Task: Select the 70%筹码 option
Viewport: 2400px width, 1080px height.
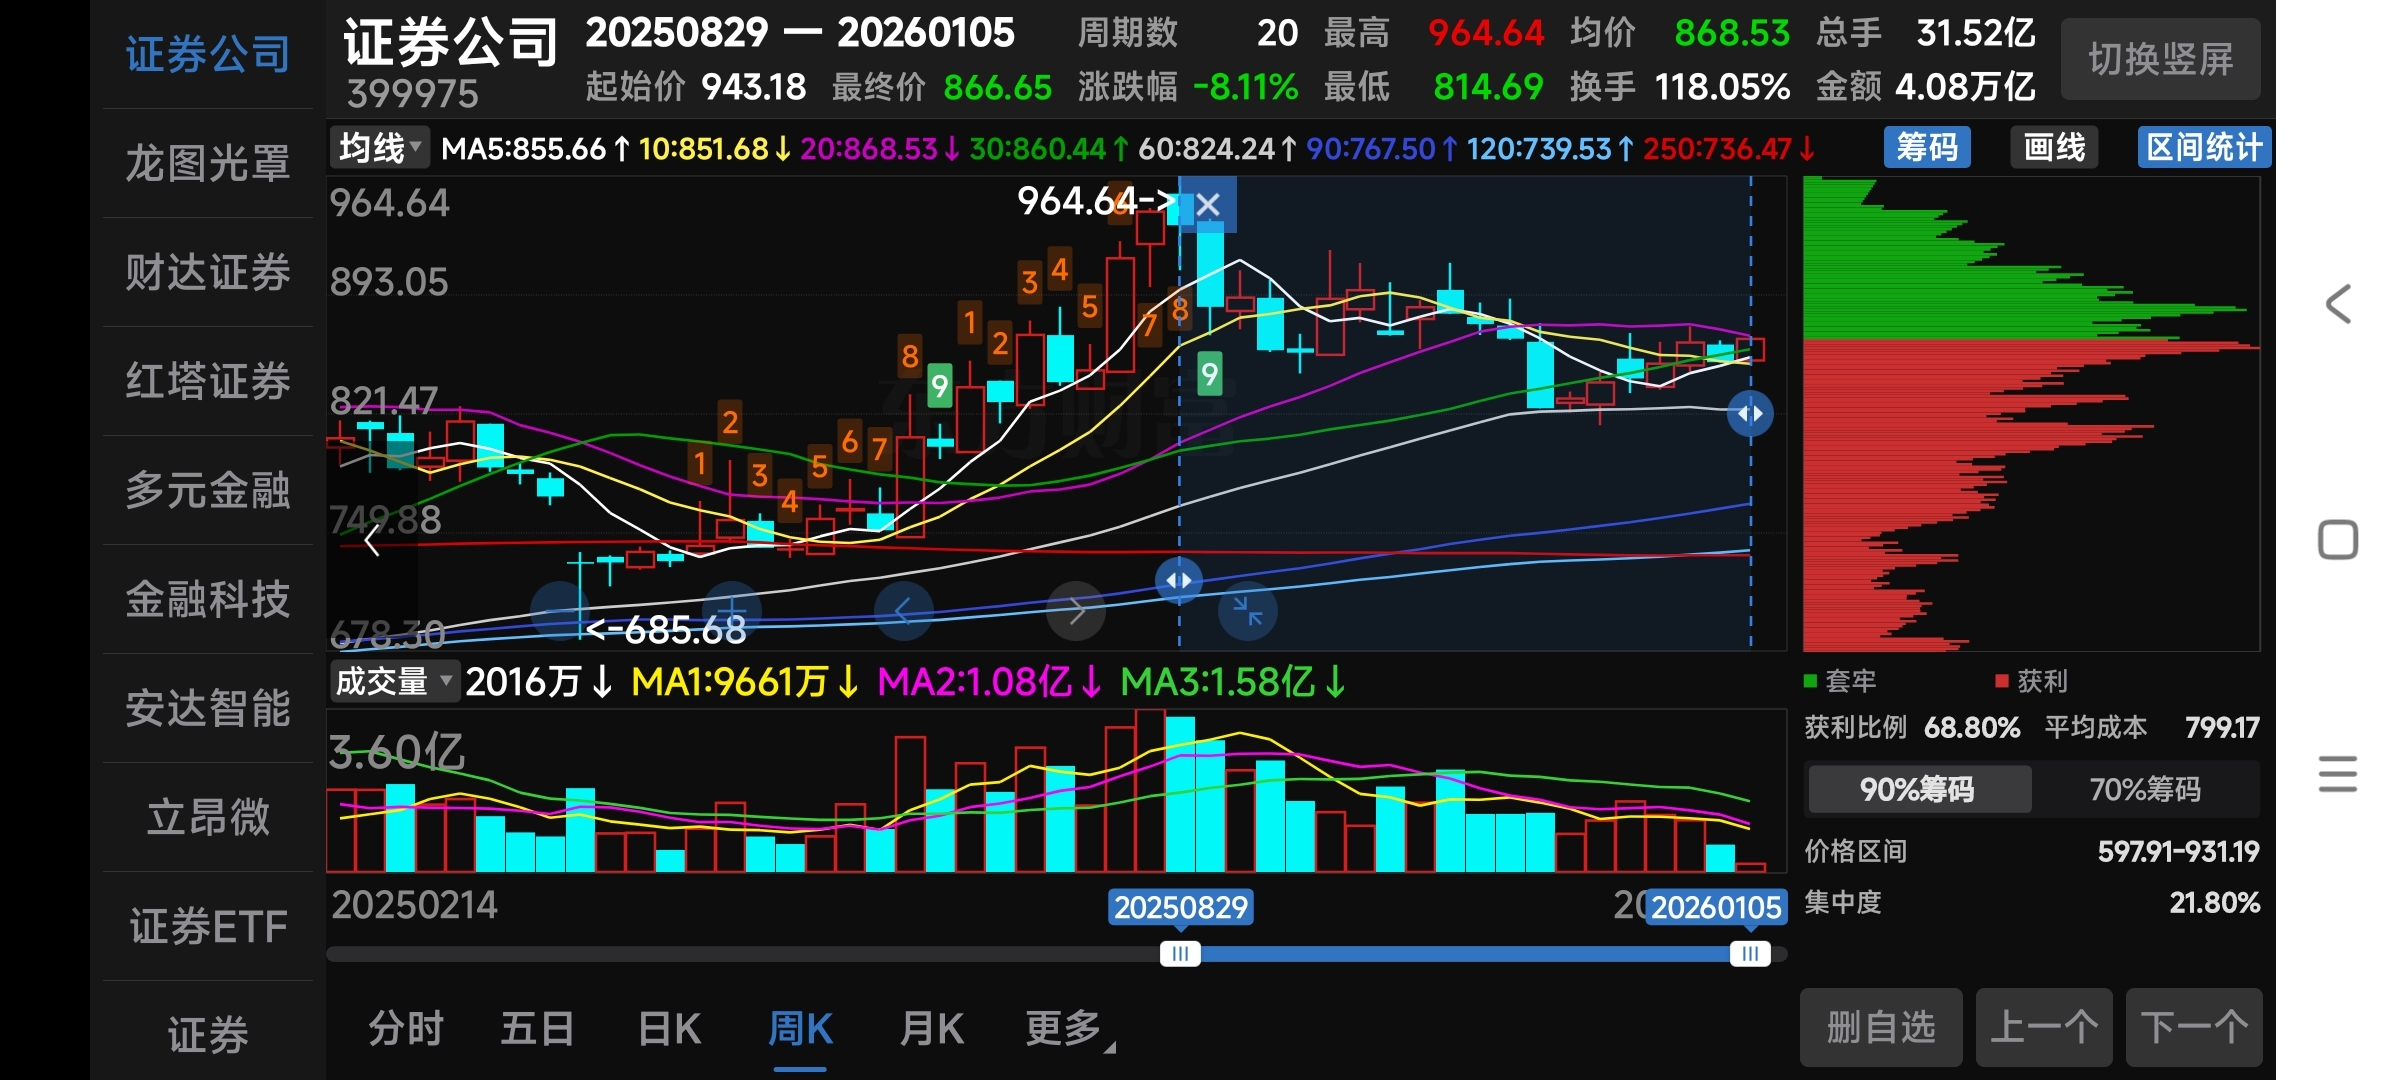Action: coord(2145,790)
